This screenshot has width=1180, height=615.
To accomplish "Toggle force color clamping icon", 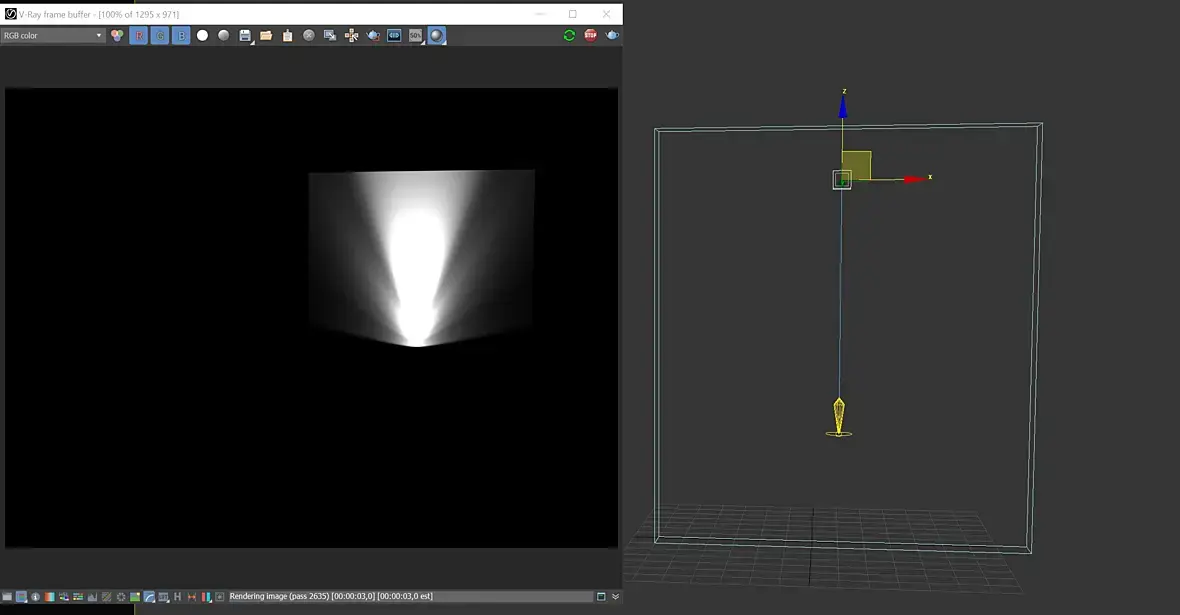I will (x=21, y=596).
